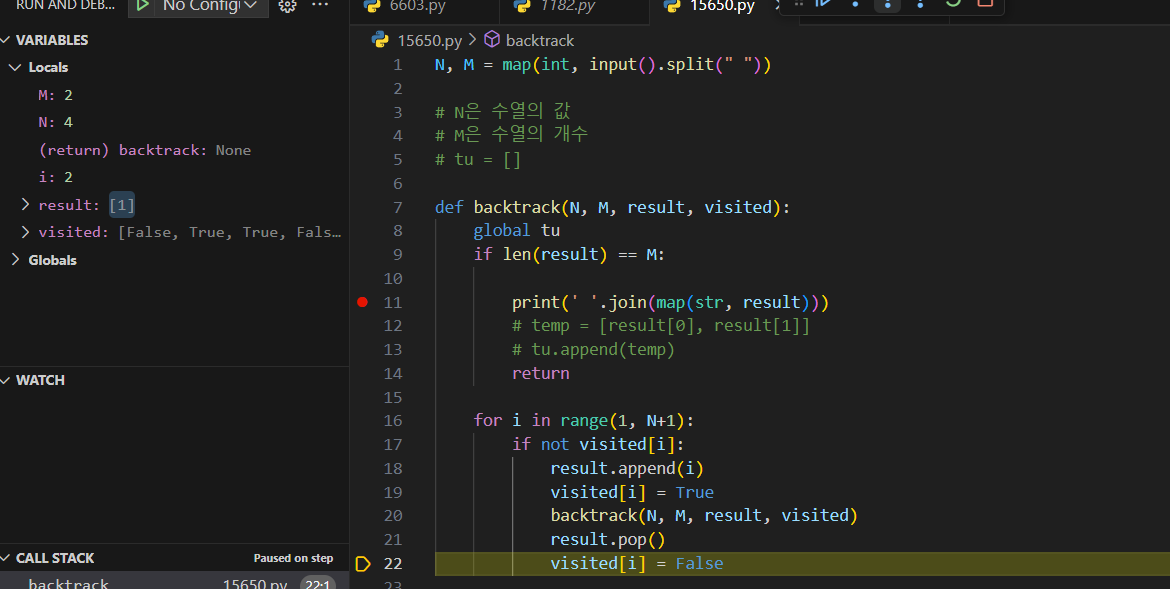Place cursor on line 1 input statement
The image size is (1170, 589).
click(603, 65)
